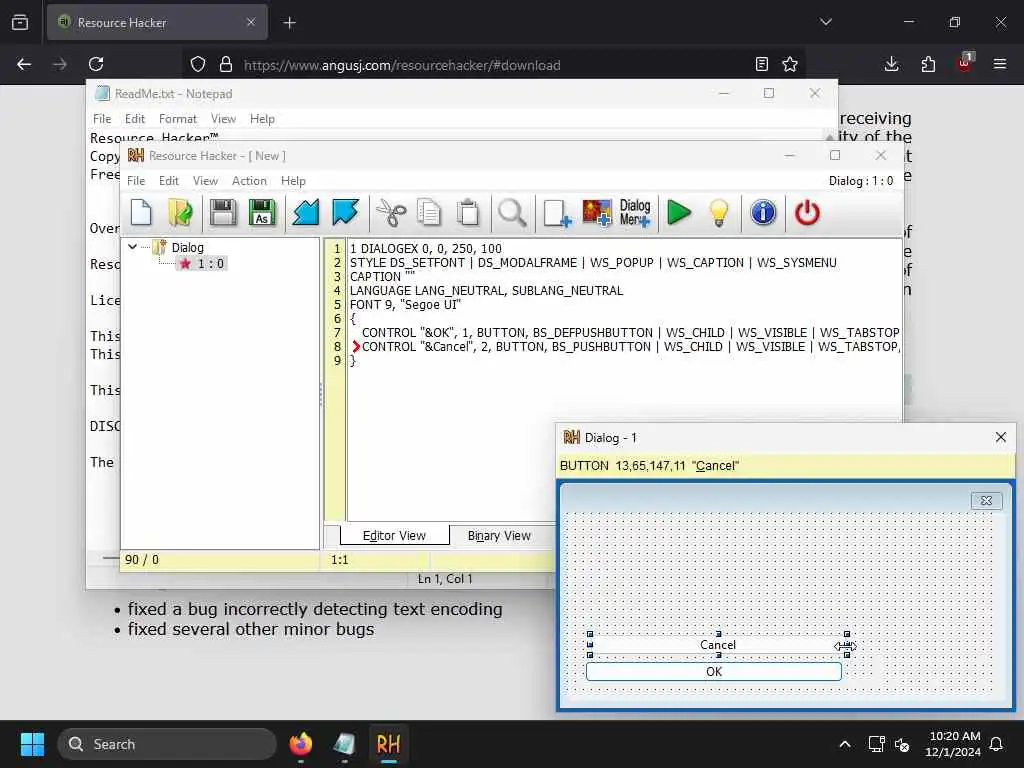Click the blue information icon
1024x768 pixels.
pyautogui.click(x=763, y=213)
